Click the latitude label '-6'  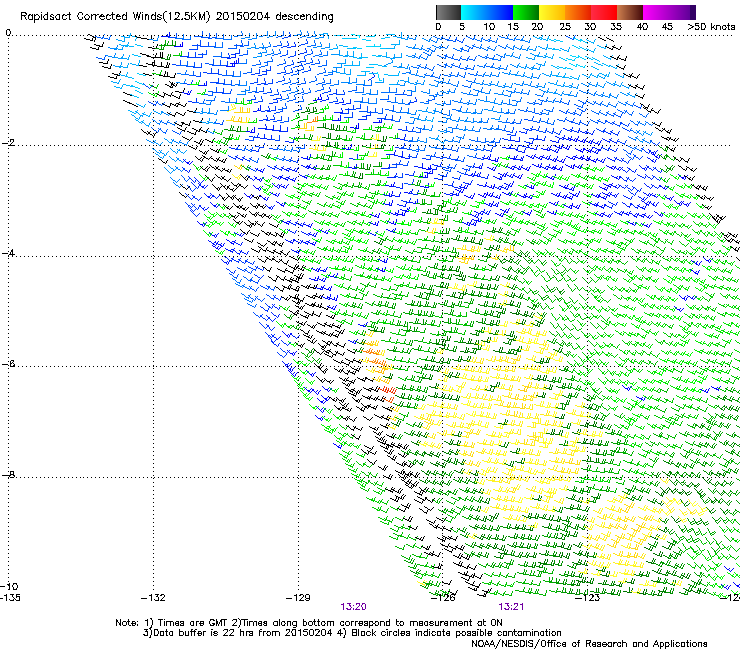tap(8, 364)
